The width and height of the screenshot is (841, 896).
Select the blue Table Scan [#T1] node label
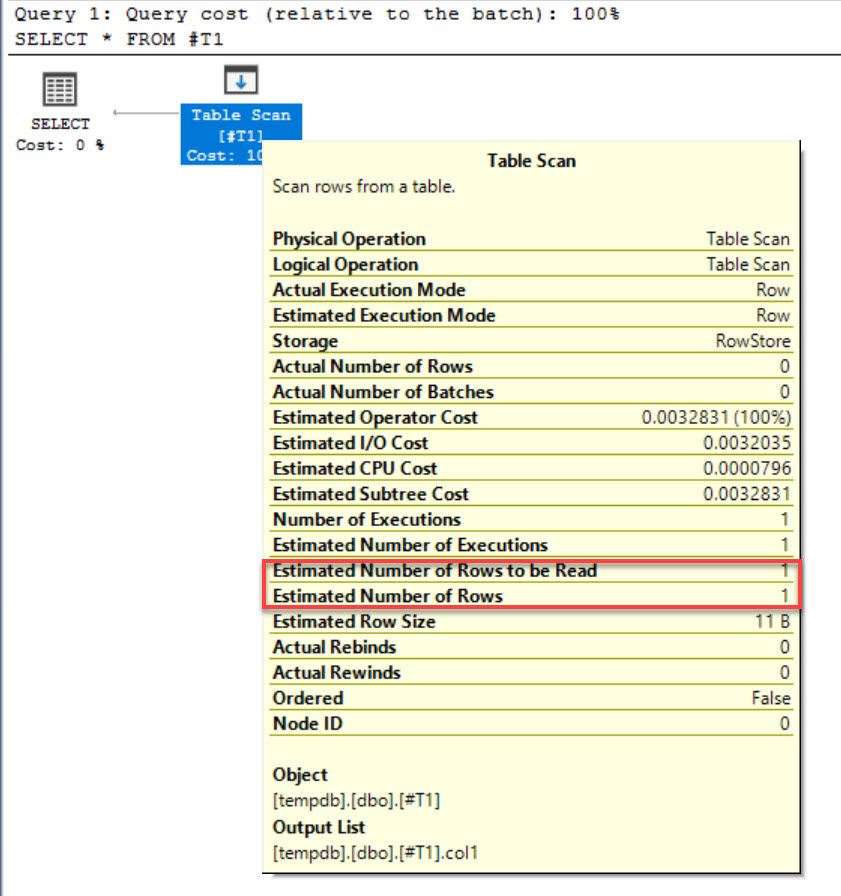point(241,134)
